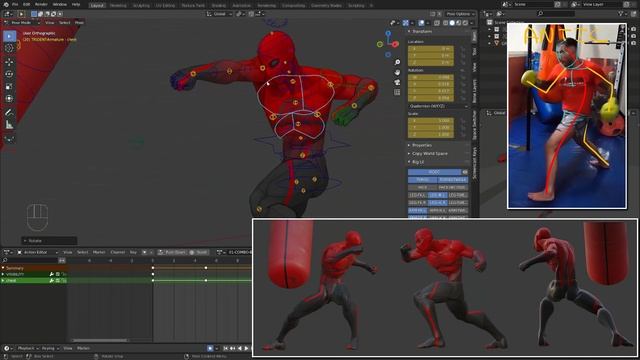
Task: Toggle only-selected filter in action editor search
Action: pos(62,260)
